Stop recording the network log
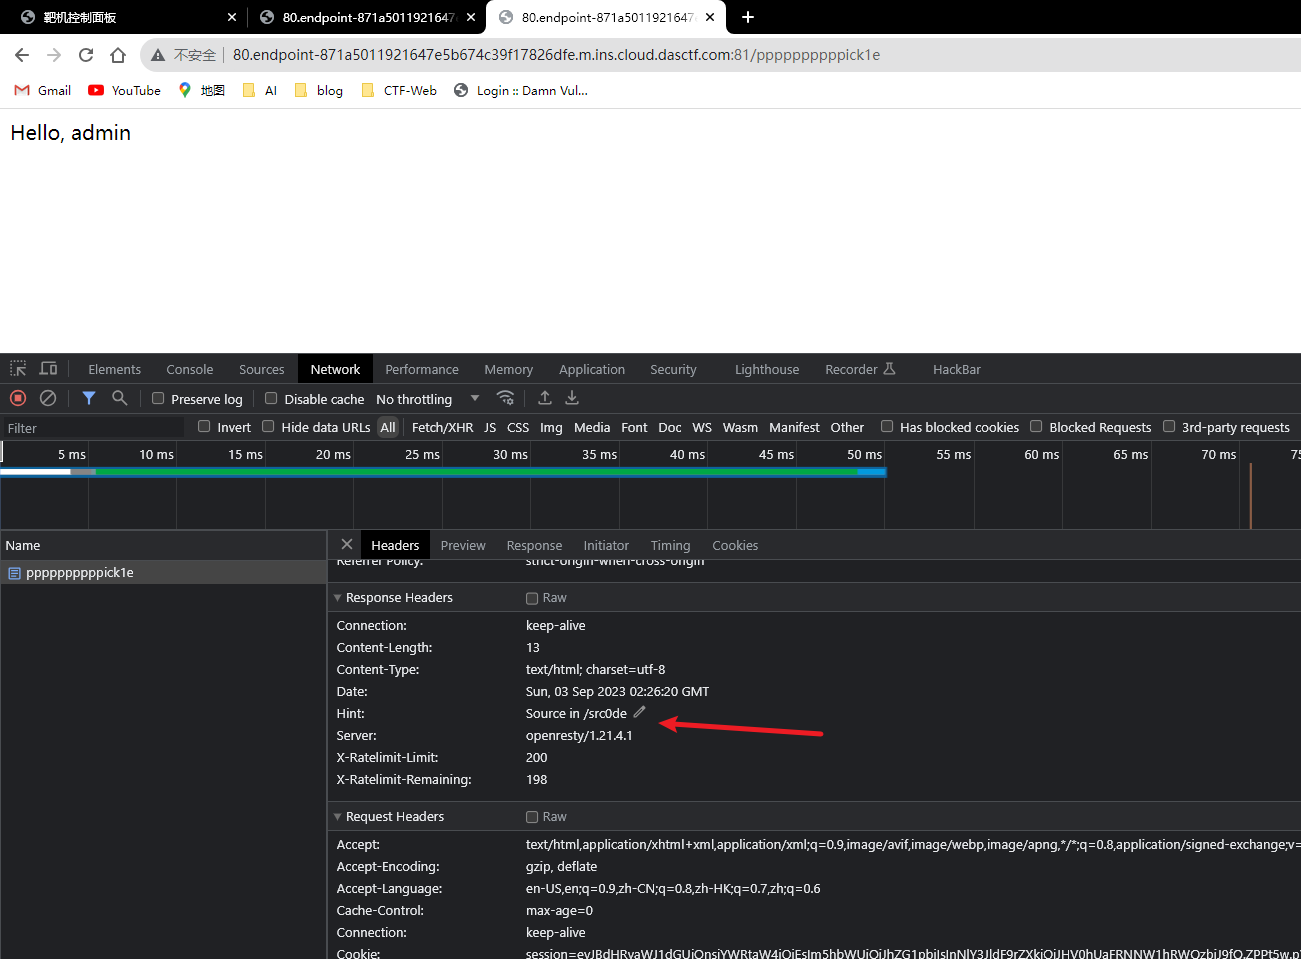Viewport: 1301px width, 959px height. tap(18, 398)
